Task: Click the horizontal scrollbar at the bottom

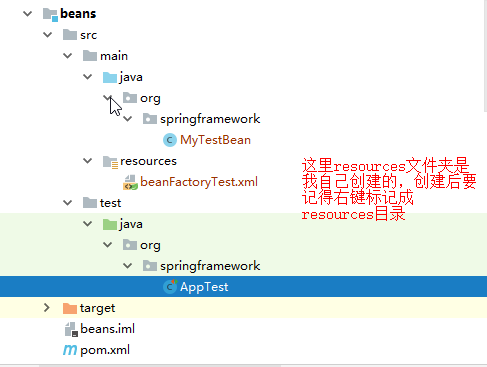Action: [x=160, y=365]
